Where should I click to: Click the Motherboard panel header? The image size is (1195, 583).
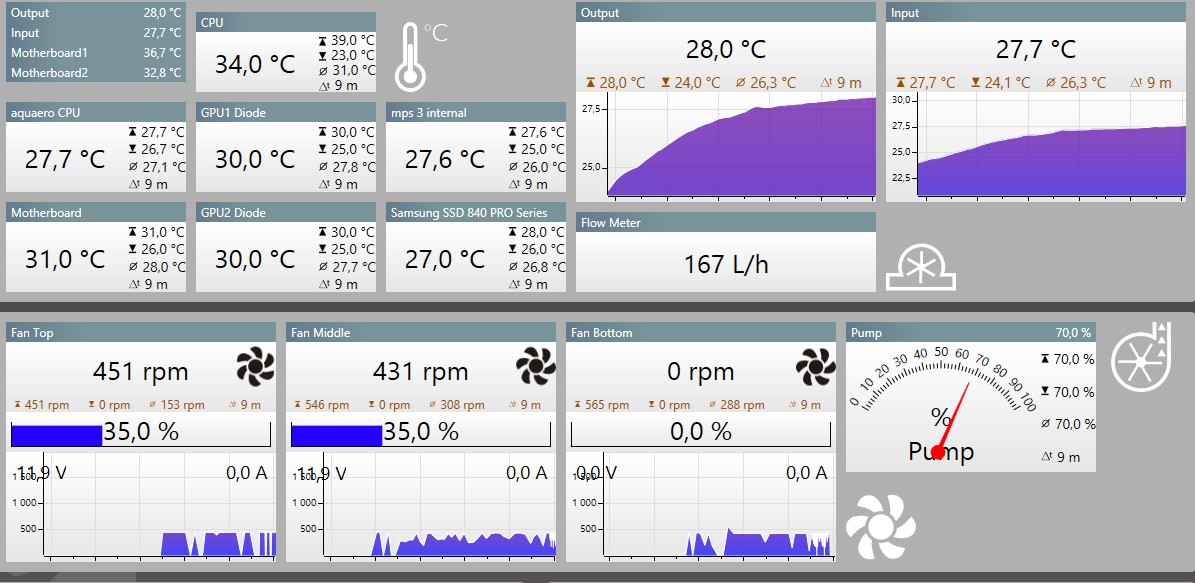[96, 212]
